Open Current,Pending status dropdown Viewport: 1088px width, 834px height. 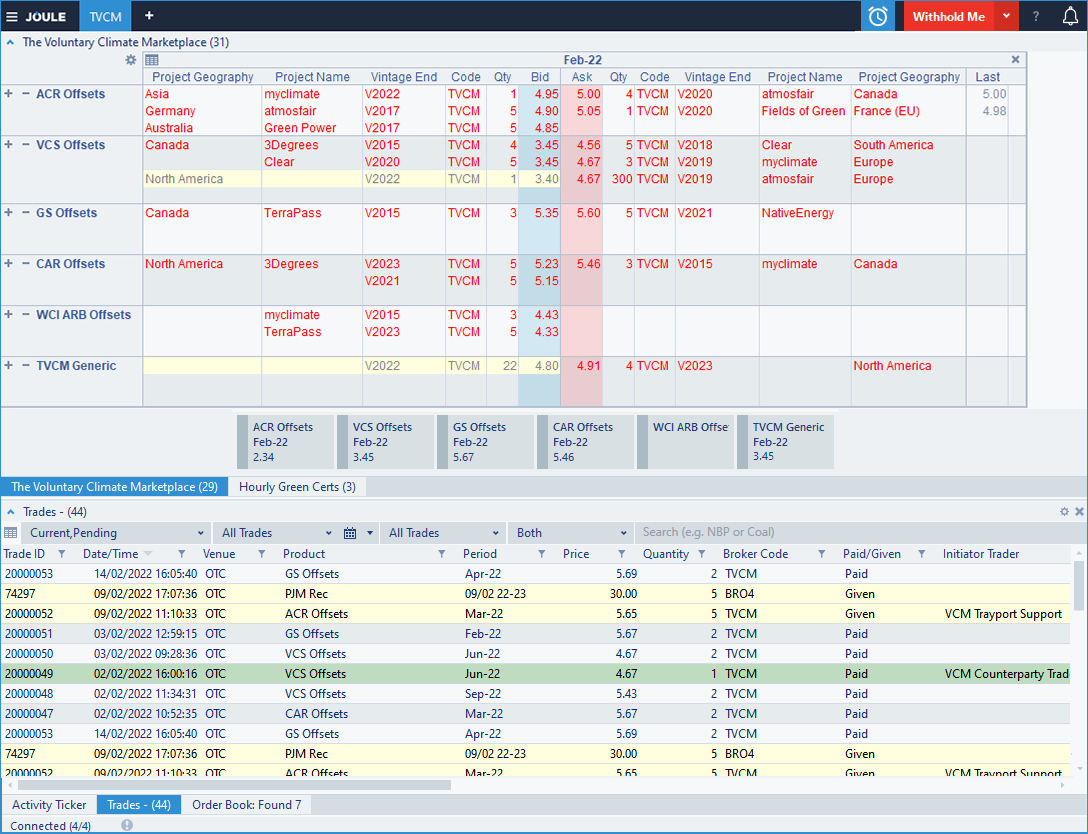[x=115, y=533]
